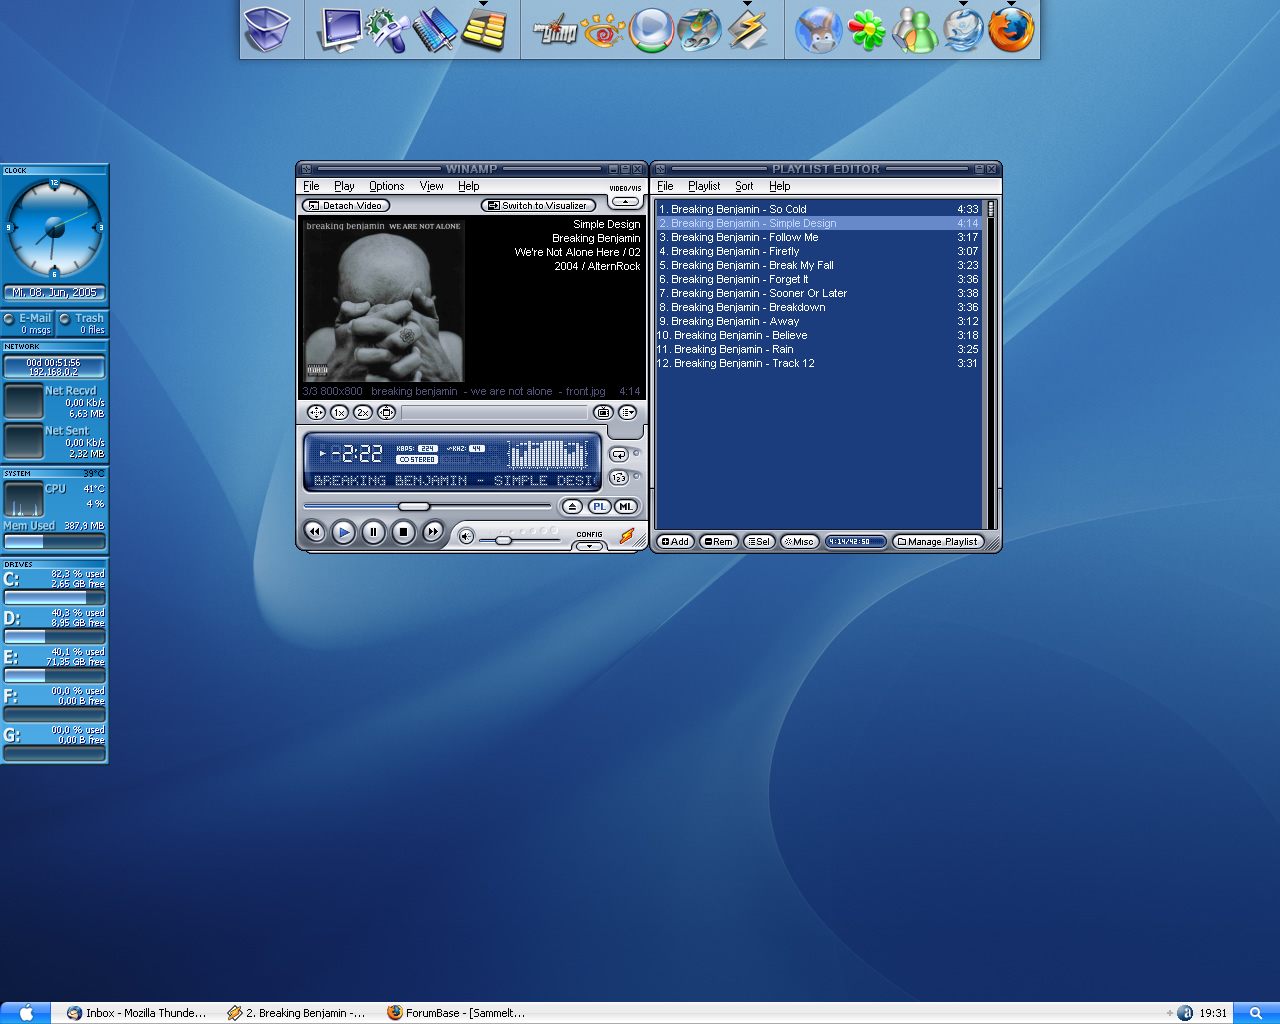Open the playlist Rem menu

(718, 541)
